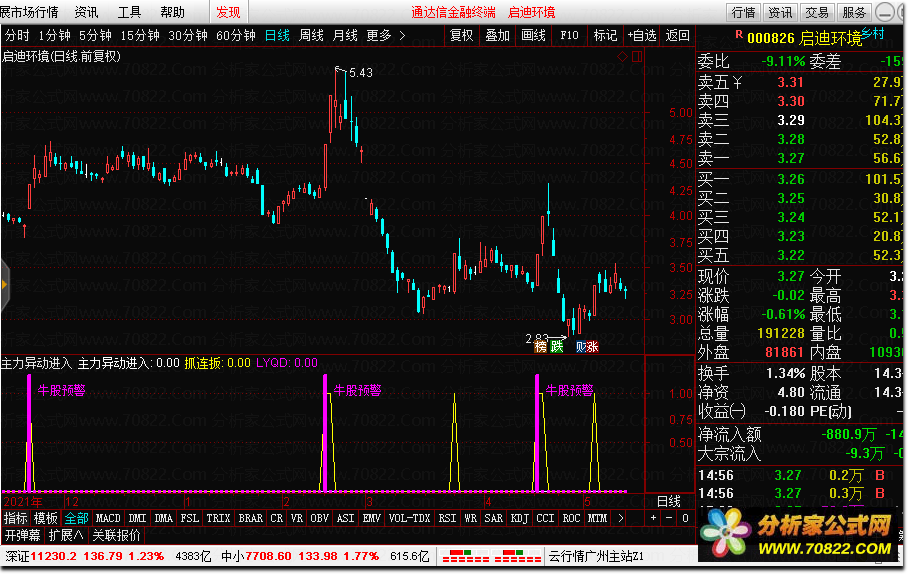The width and height of the screenshot is (909, 574).
Task: Switch the indicator to KDJ
Action: [x=519, y=518]
